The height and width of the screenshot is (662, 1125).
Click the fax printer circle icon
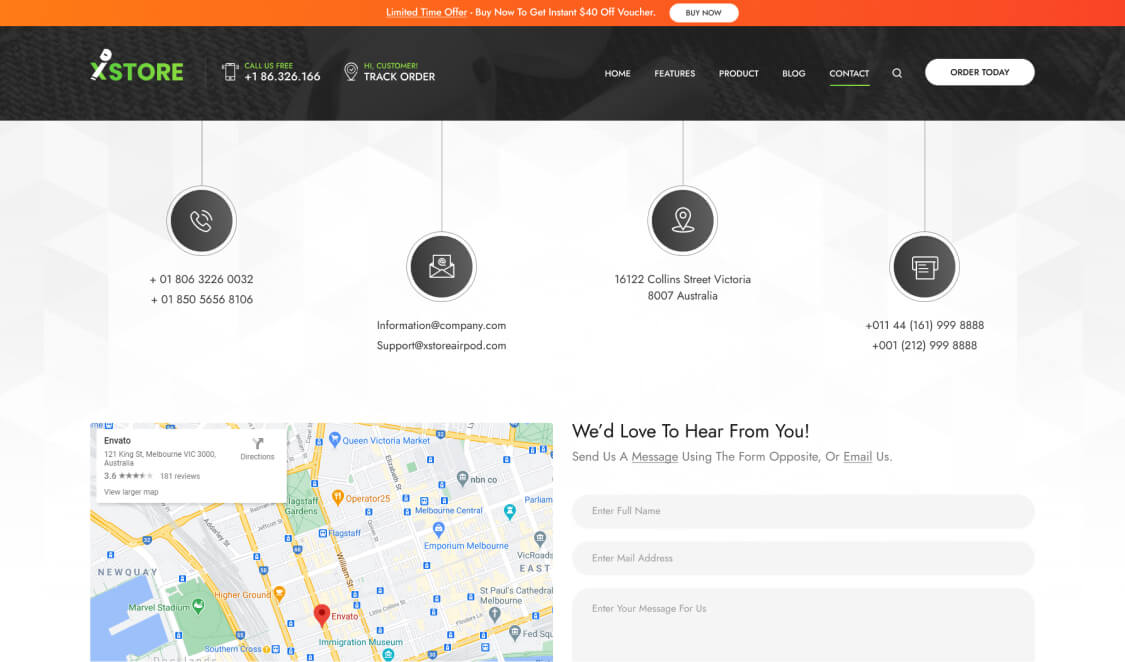pyautogui.click(x=924, y=267)
